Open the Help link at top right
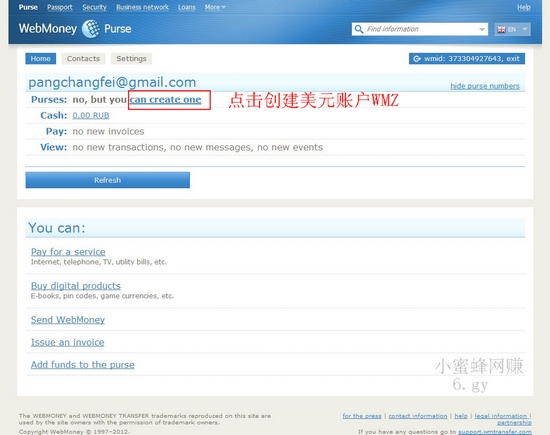Viewport: 550px width, 435px height. tap(524, 7)
